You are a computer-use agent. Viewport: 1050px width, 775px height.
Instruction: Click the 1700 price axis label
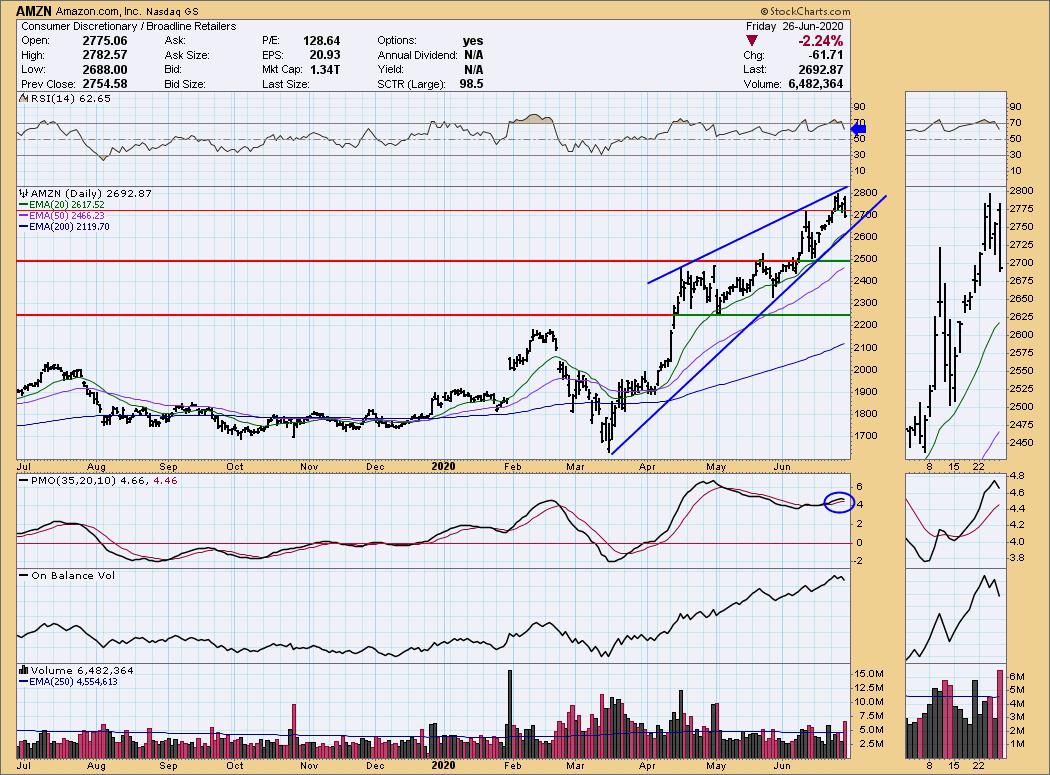[x=865, y=436]
